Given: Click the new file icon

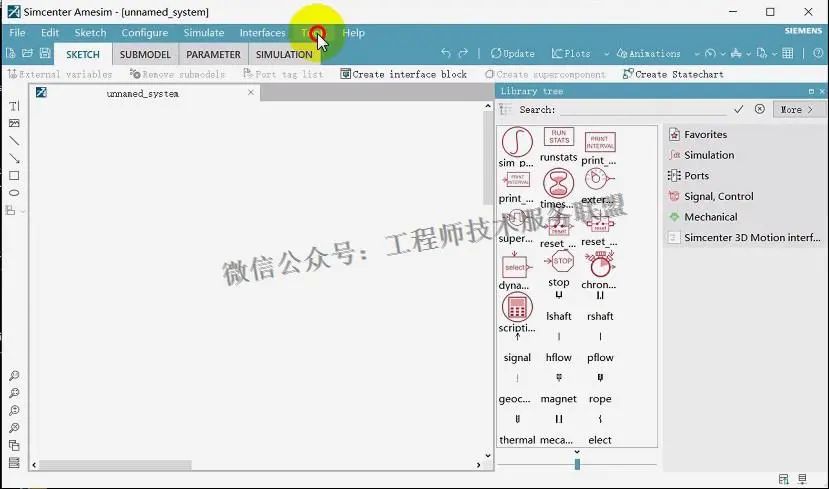Looking at the screenshot, I should (x=11, y=53).
